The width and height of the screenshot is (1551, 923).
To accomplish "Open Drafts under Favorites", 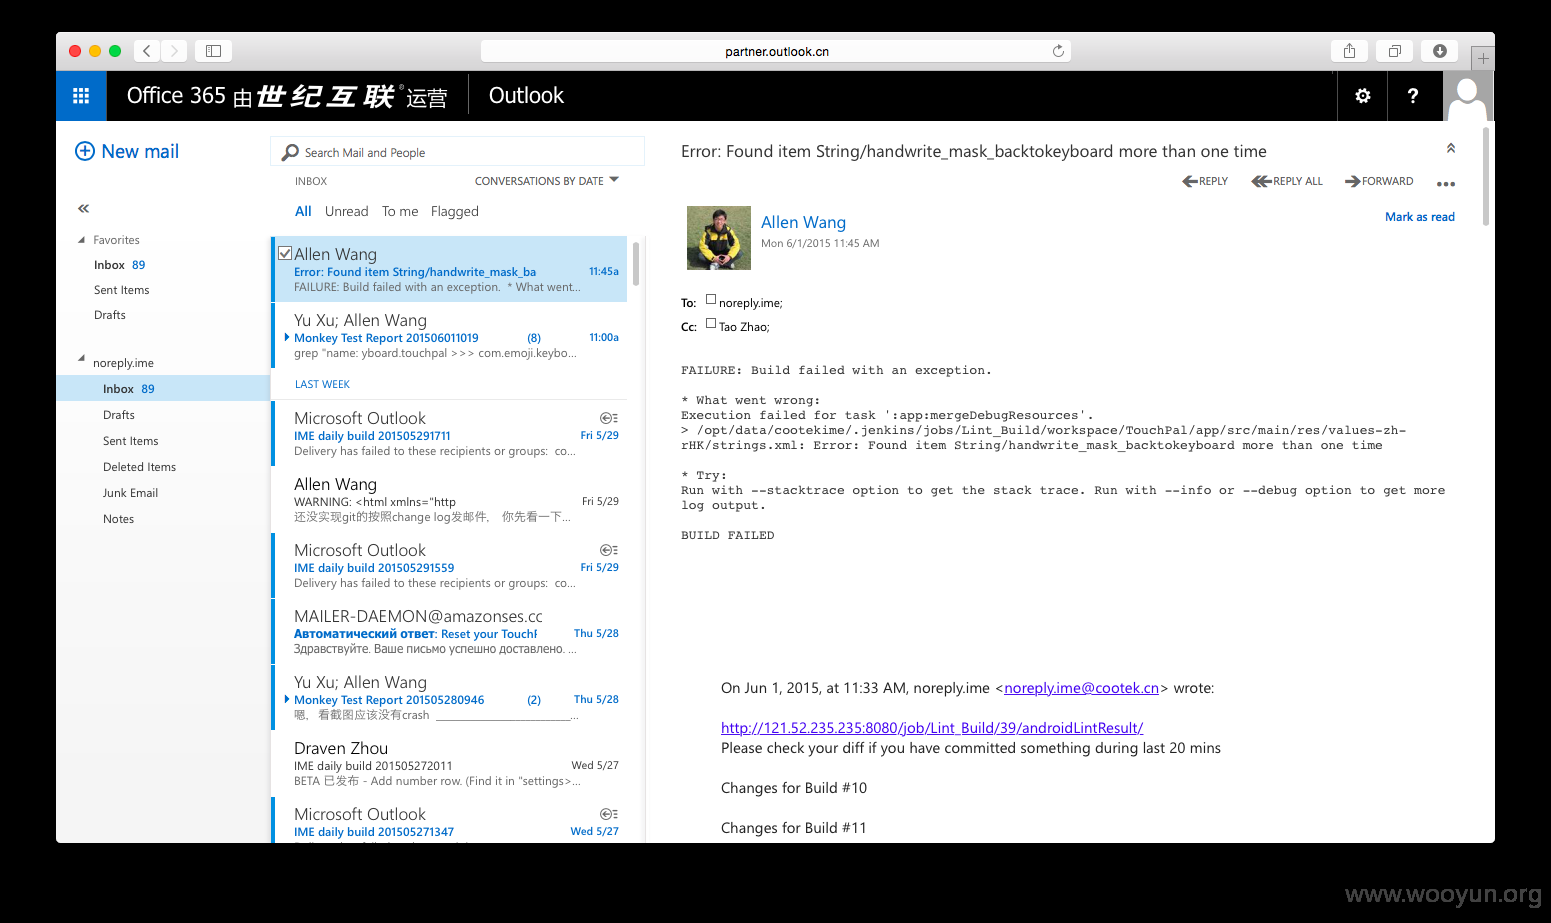I will [x=110, y=315].
